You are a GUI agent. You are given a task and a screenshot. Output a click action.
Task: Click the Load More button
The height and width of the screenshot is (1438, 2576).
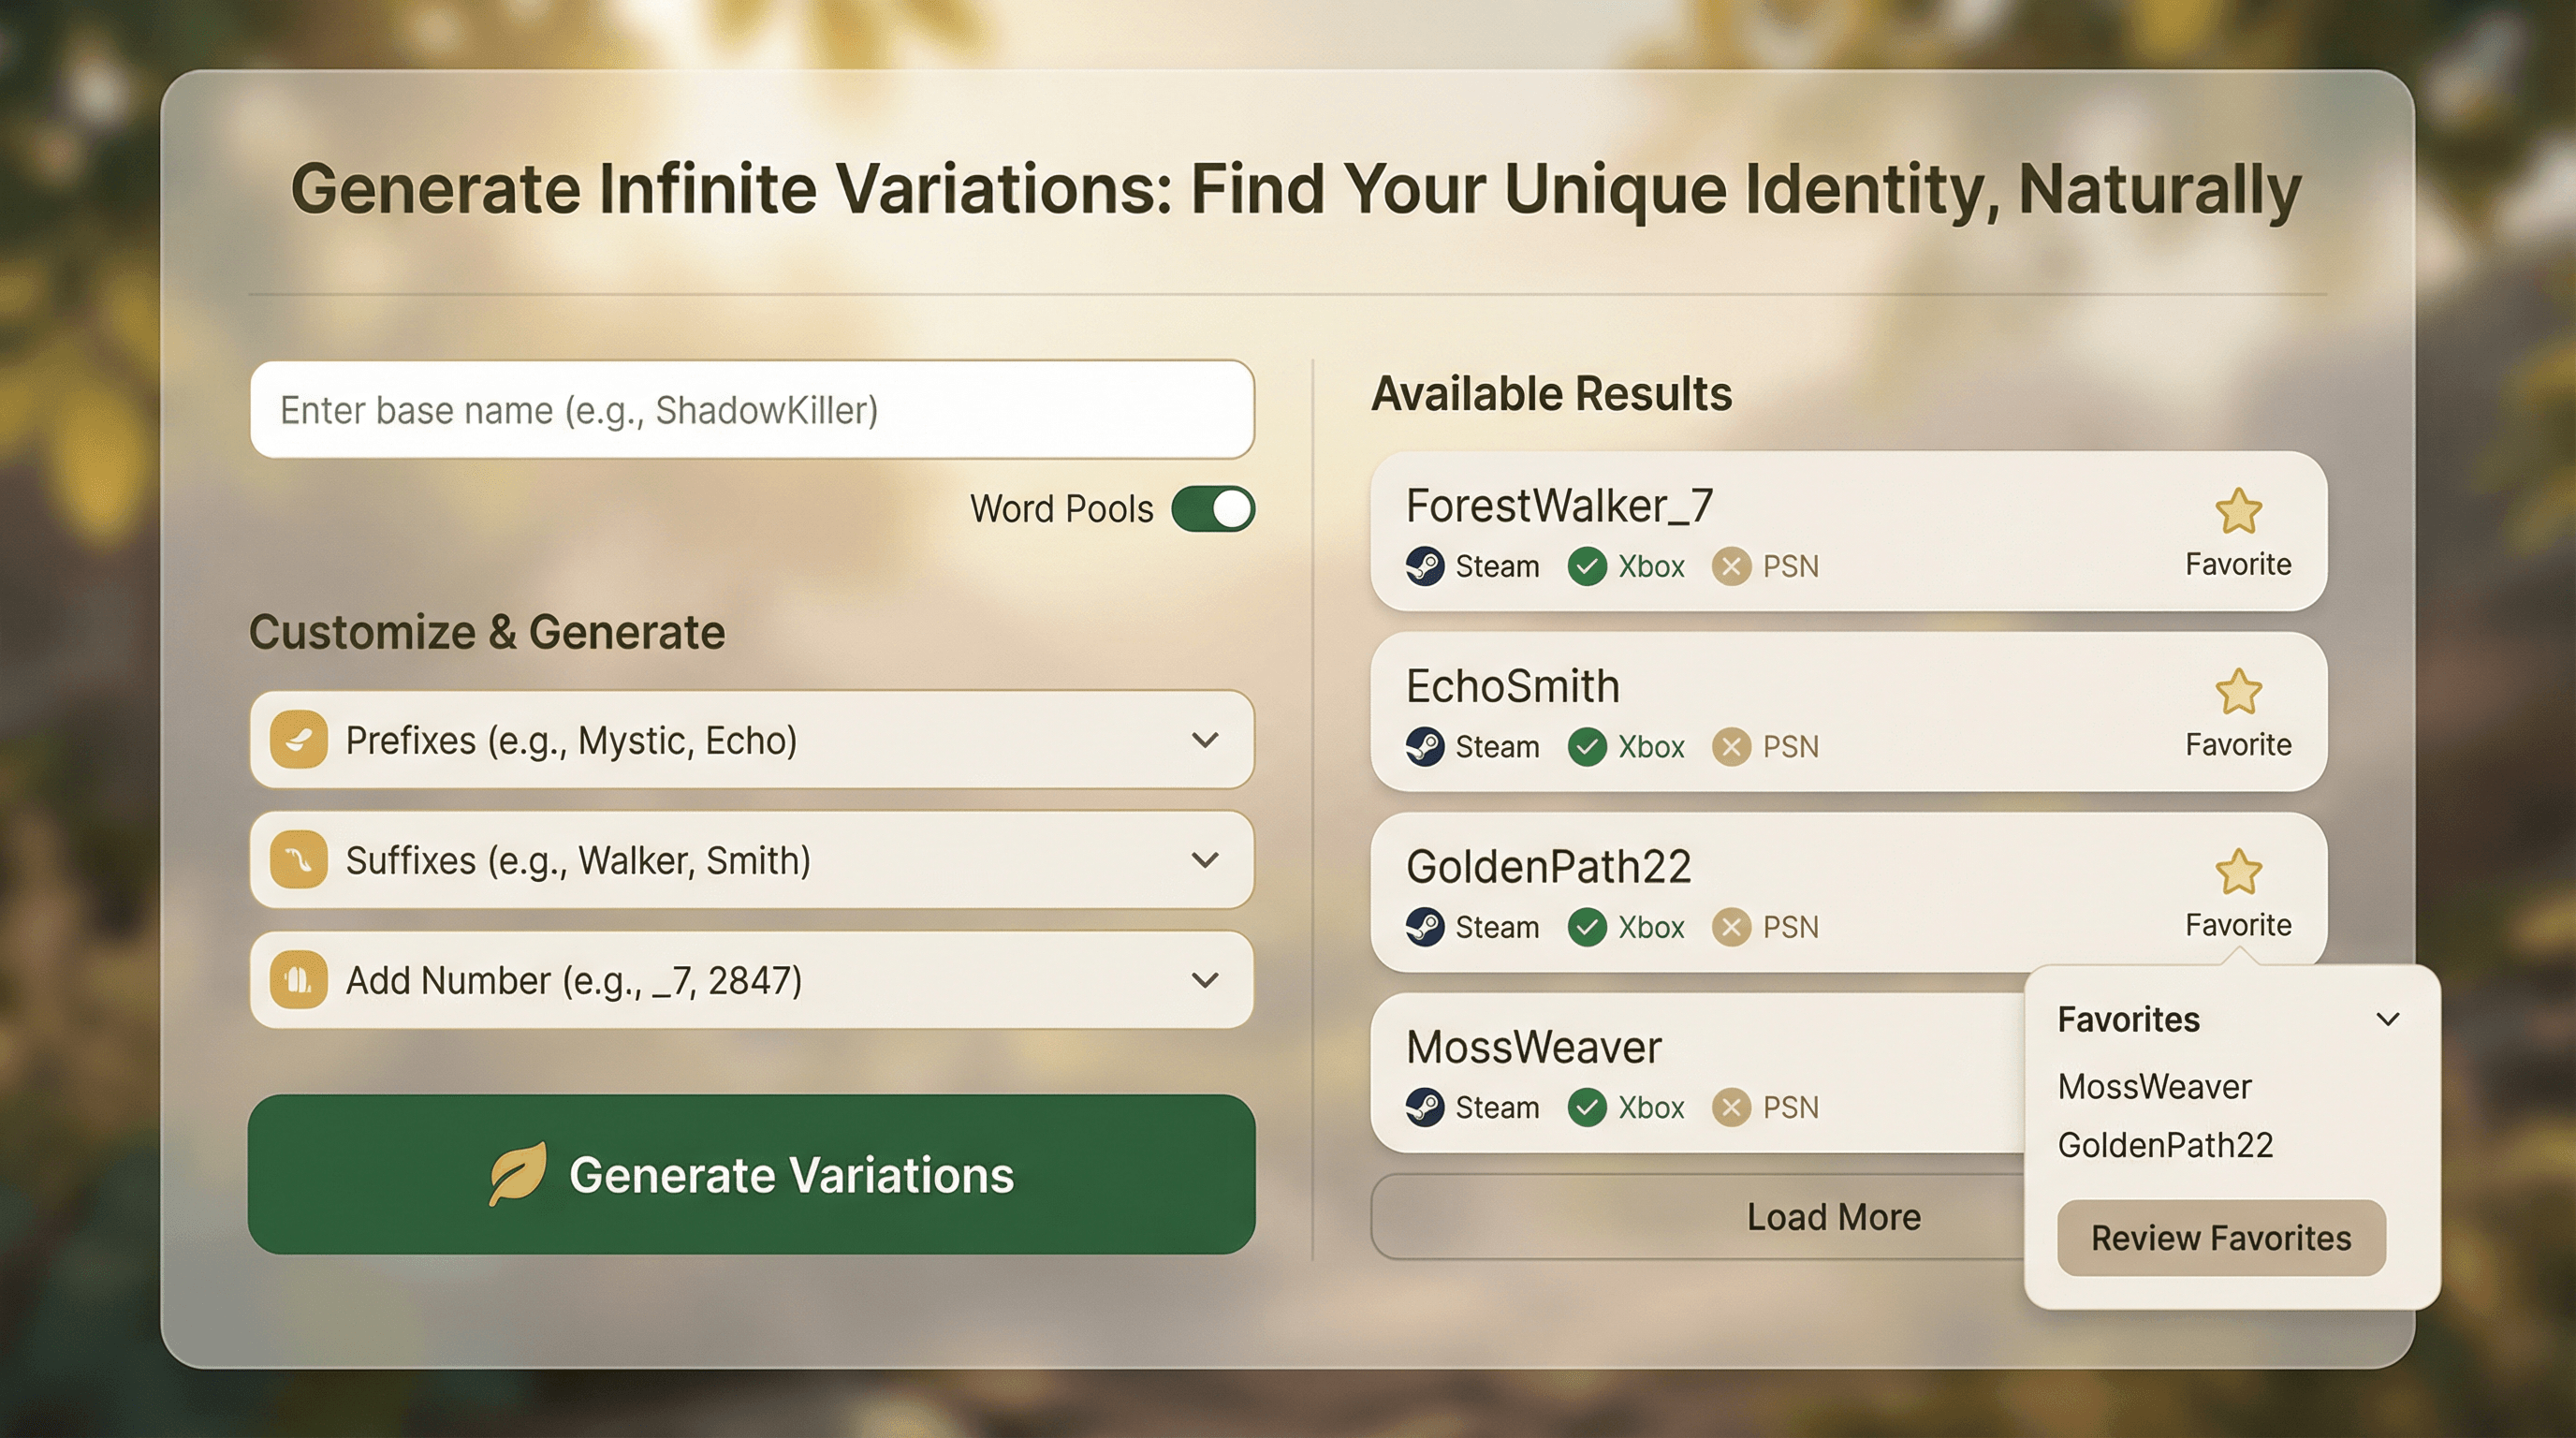[x=1833, y=1217]
